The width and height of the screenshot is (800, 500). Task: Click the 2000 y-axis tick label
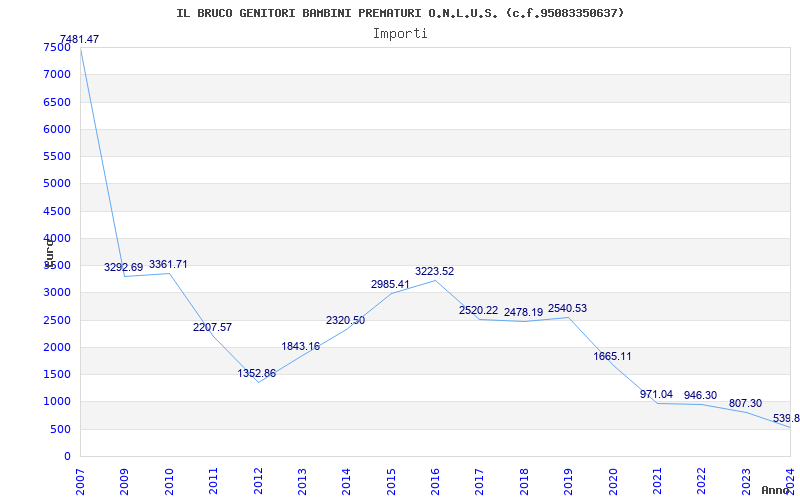[x=57, y=347]
